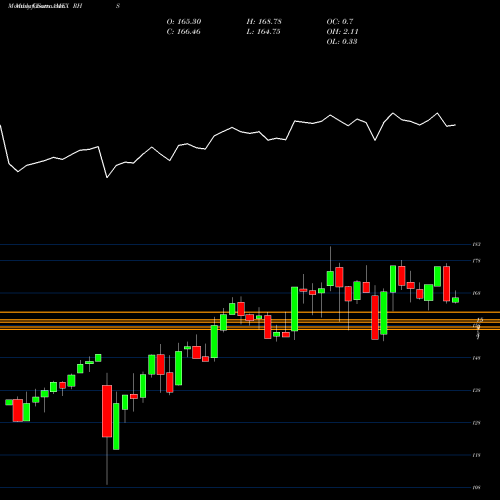The width and height of the screenshot is (500, 500).
Task: Click the 118 price axis label
Action: pos(476,455)
